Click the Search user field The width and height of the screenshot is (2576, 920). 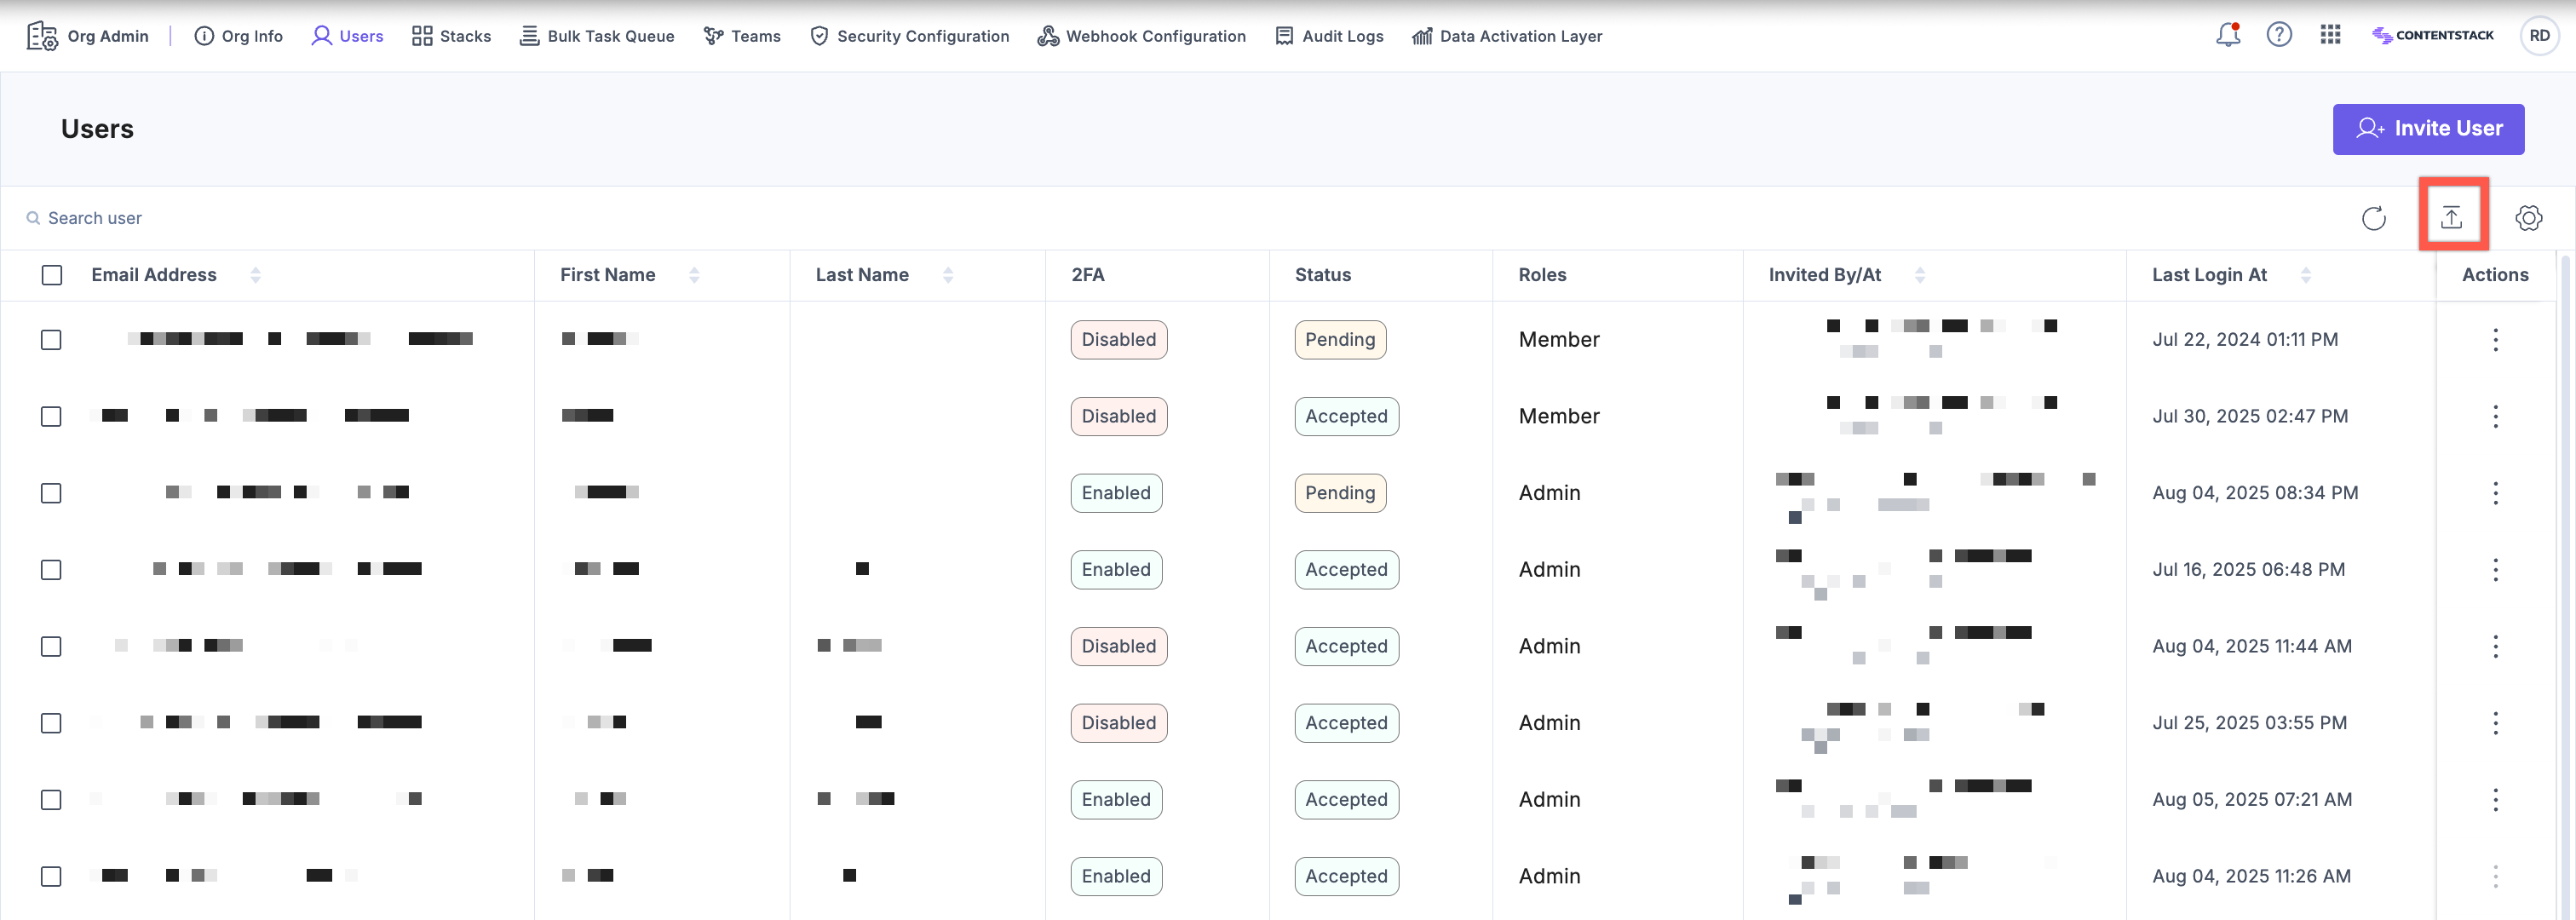click(x=95, y=218)
